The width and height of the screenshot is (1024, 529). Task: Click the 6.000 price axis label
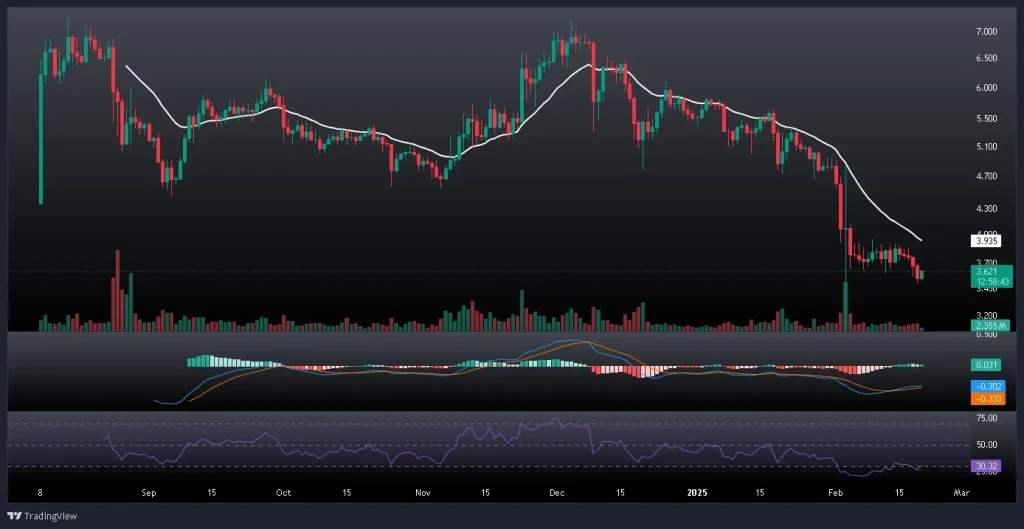tap(987, 88)
